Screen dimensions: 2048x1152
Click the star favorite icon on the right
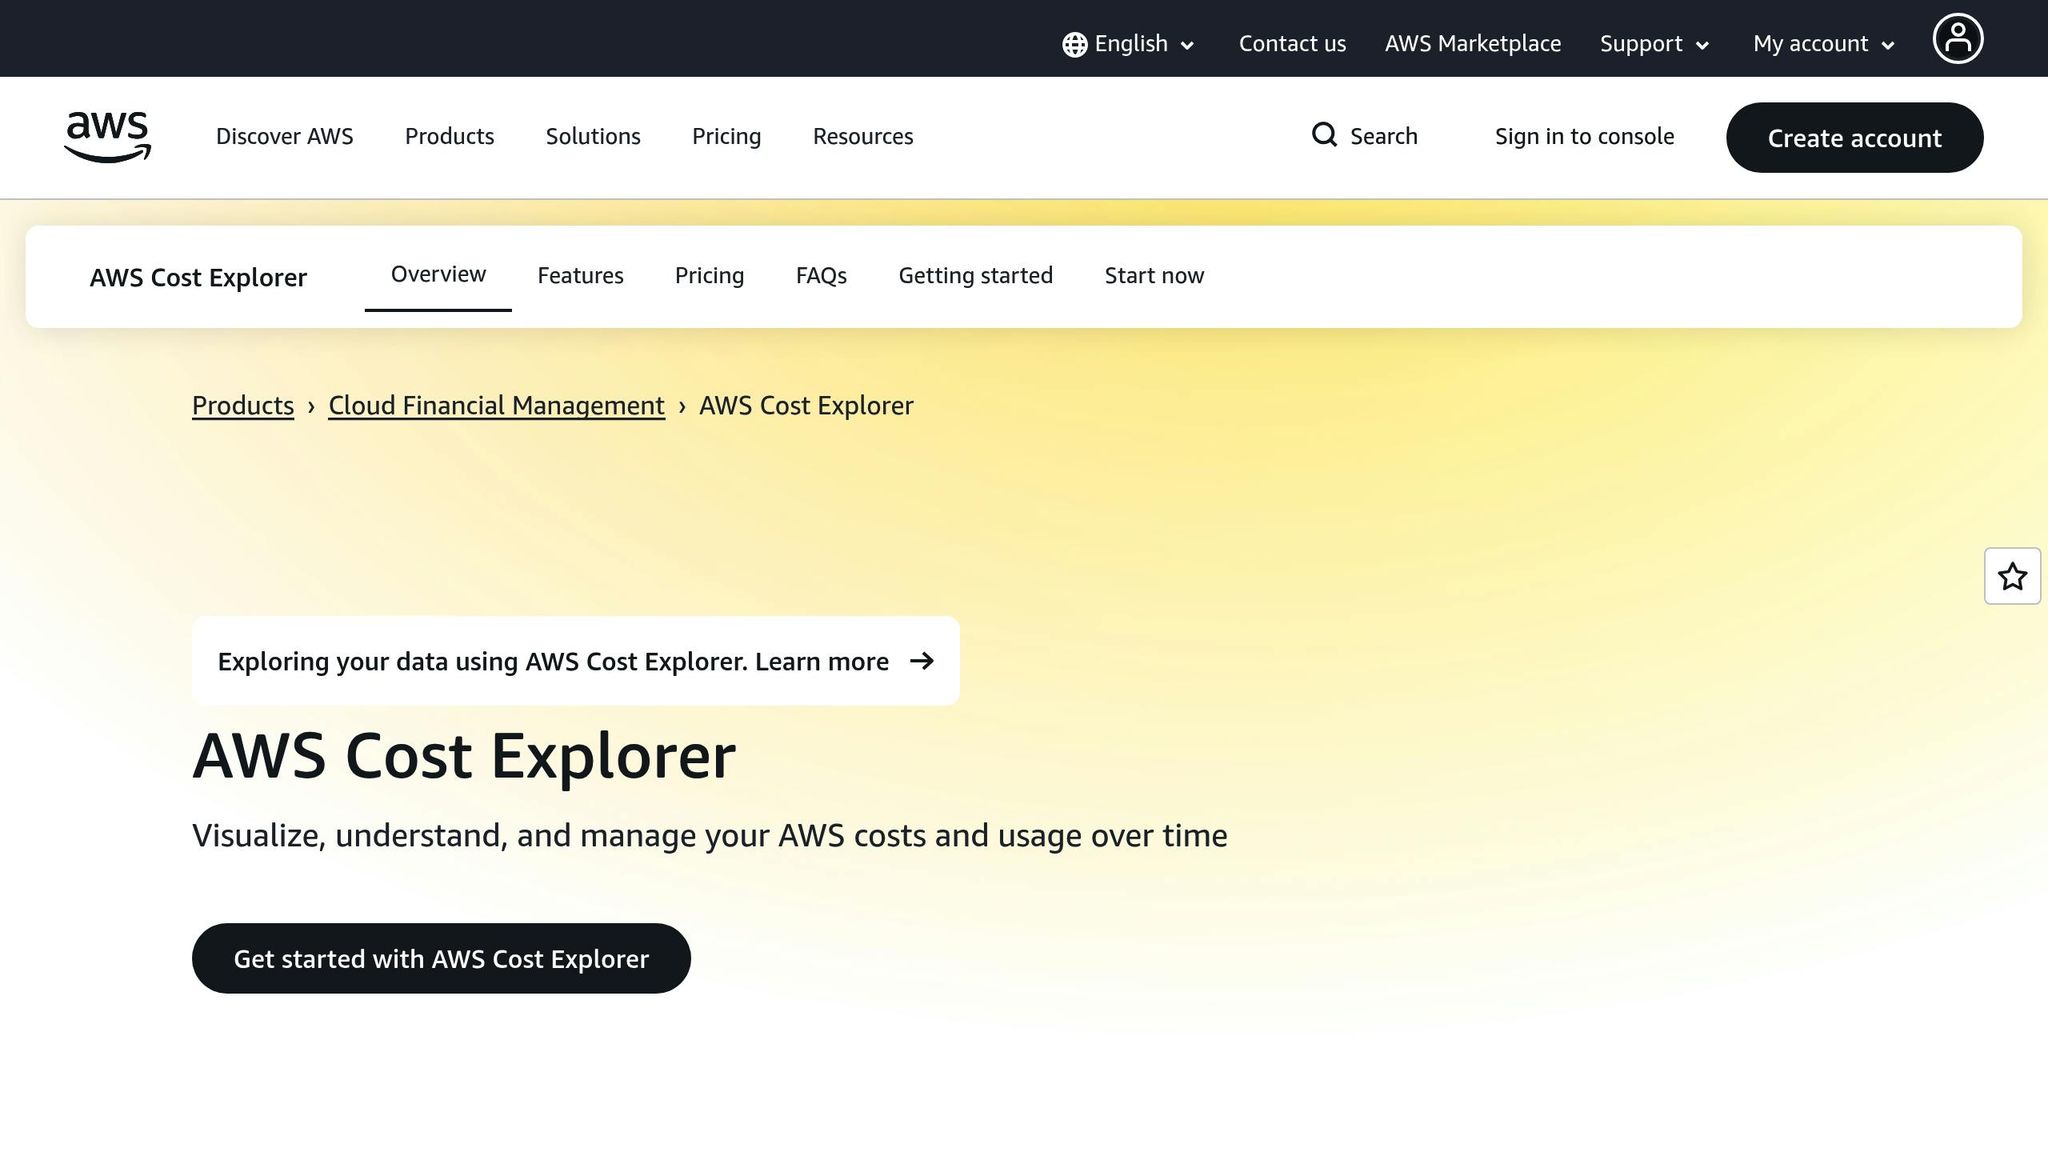point(2012,576)
